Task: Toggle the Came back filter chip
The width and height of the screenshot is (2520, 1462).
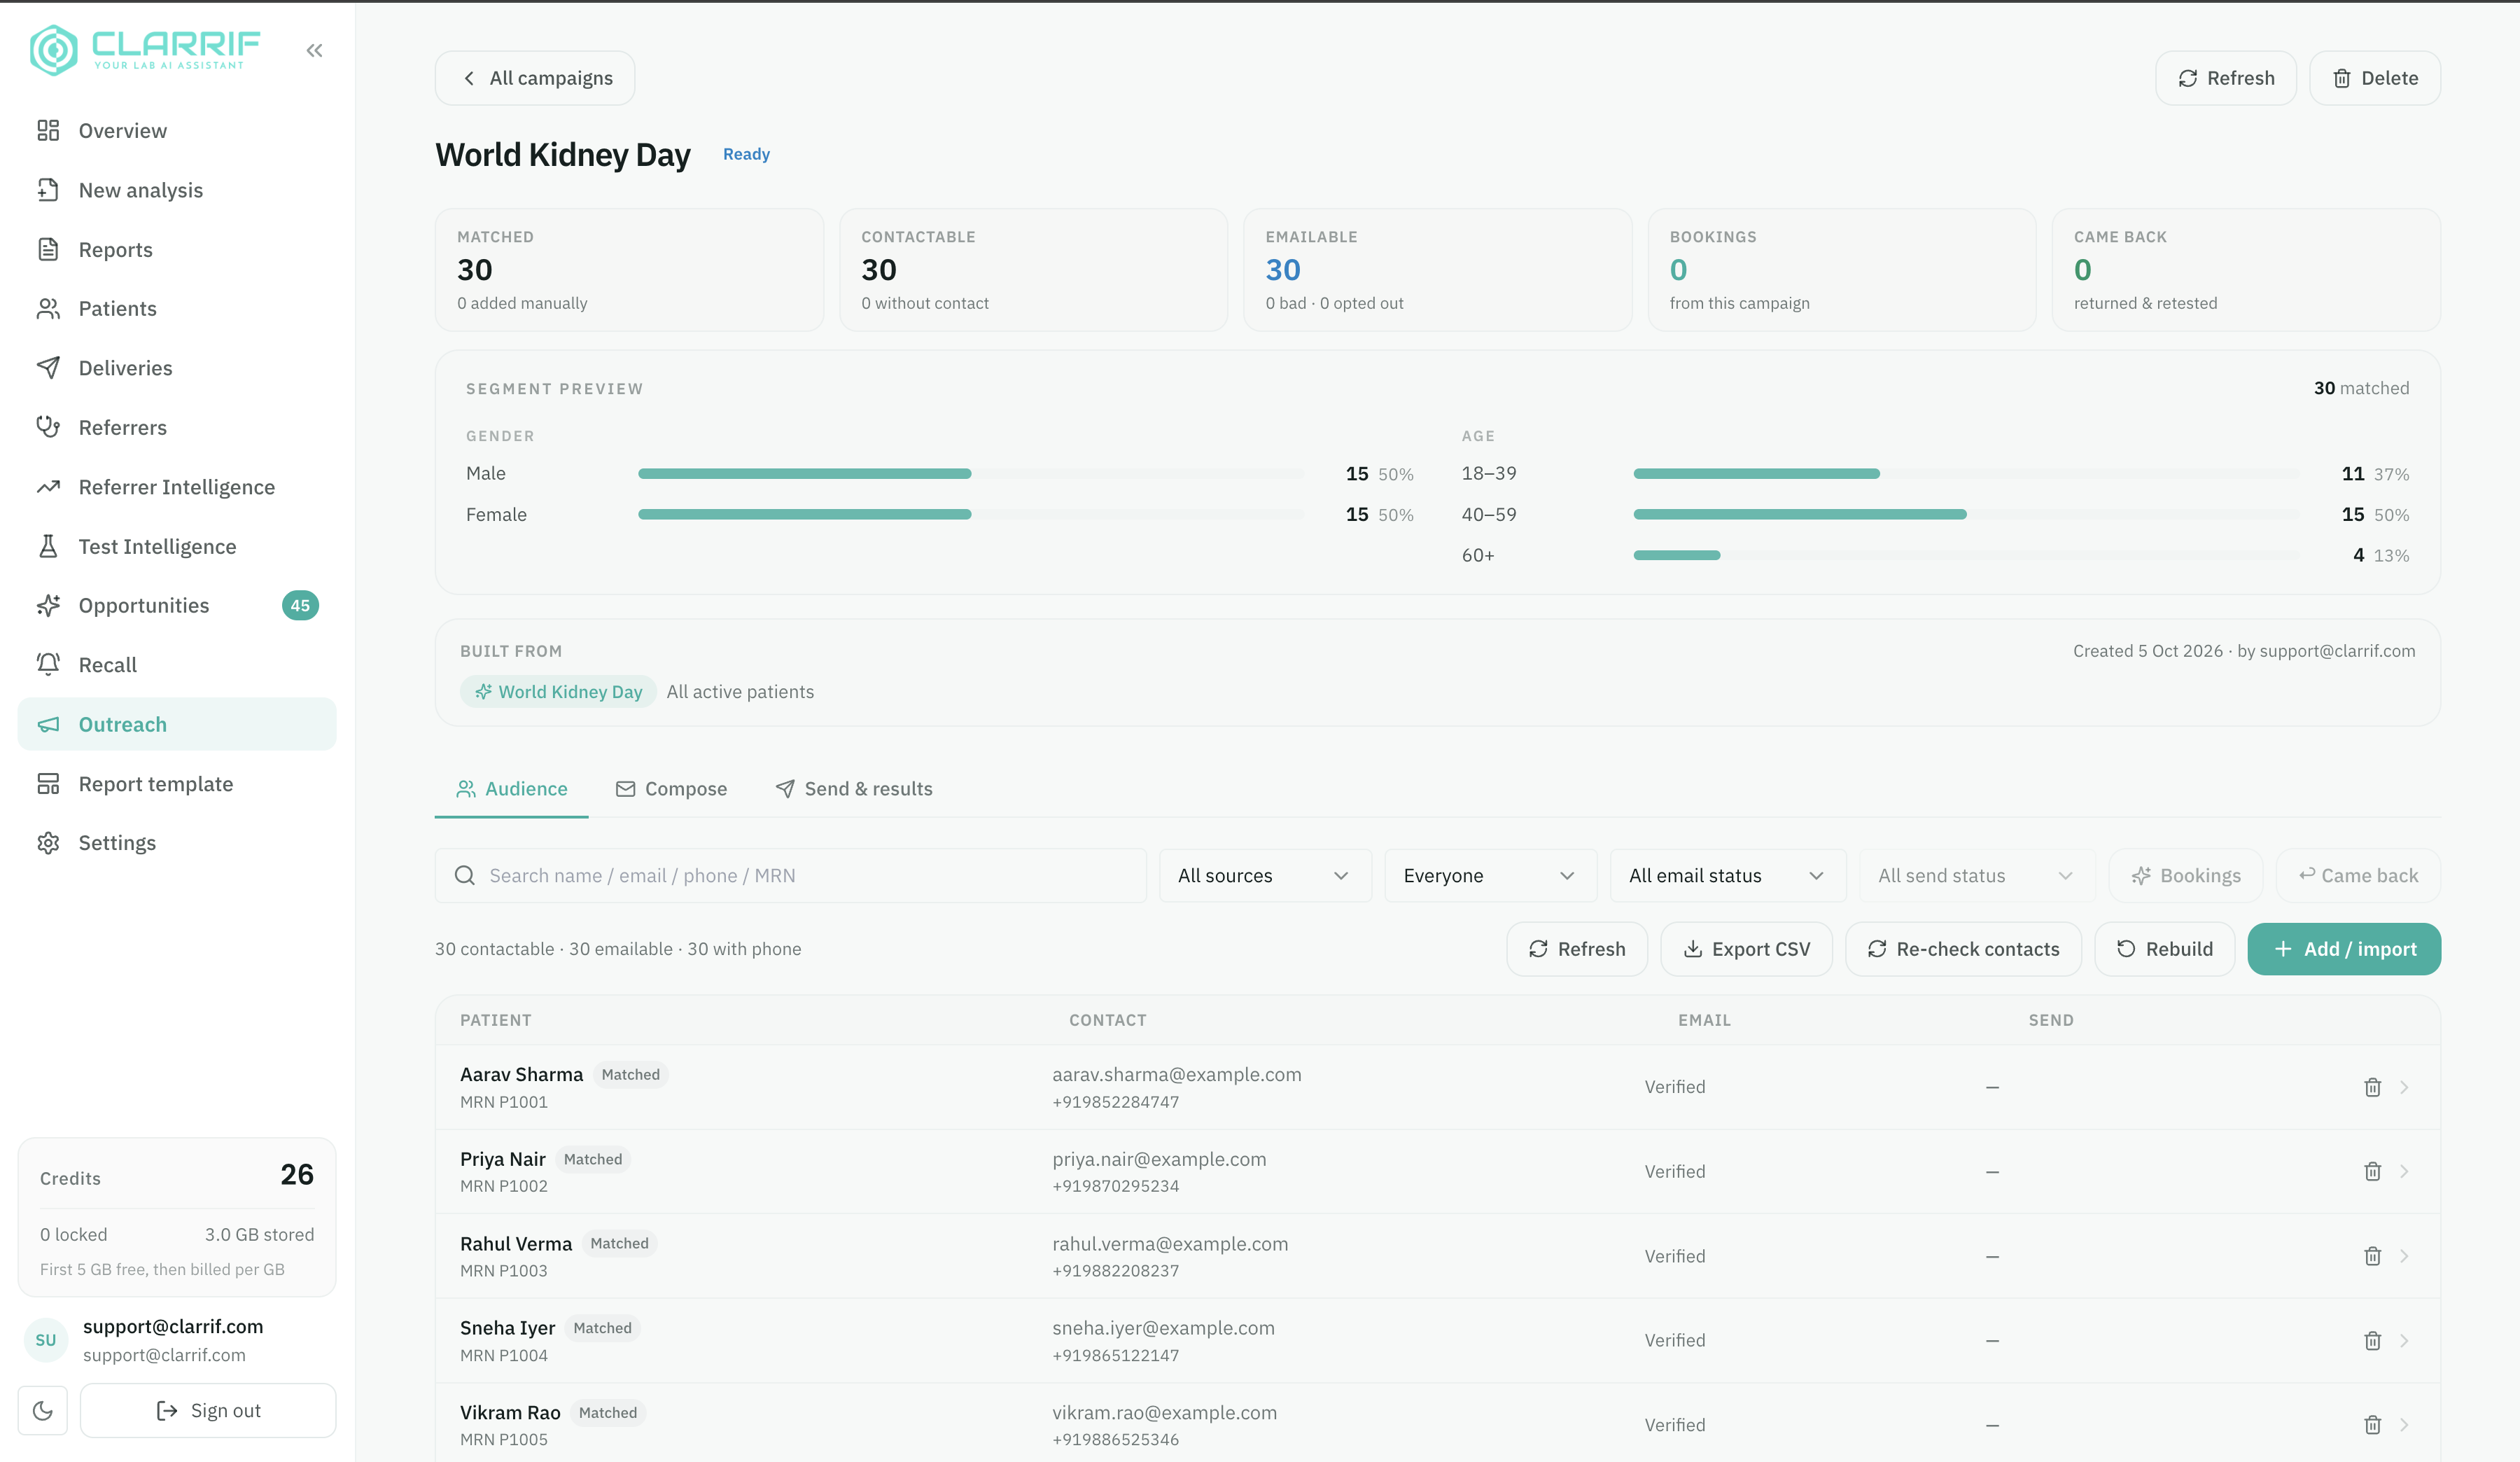Action: 2358,875
